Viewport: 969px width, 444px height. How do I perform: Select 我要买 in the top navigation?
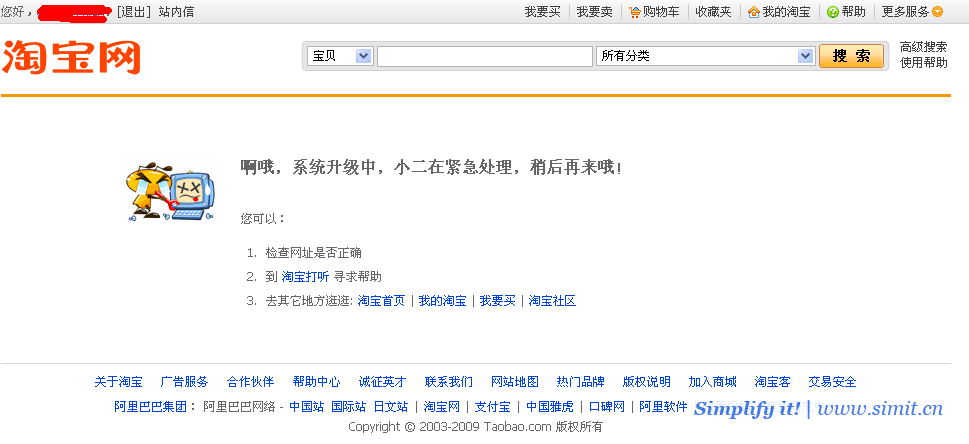click(542, 12)
